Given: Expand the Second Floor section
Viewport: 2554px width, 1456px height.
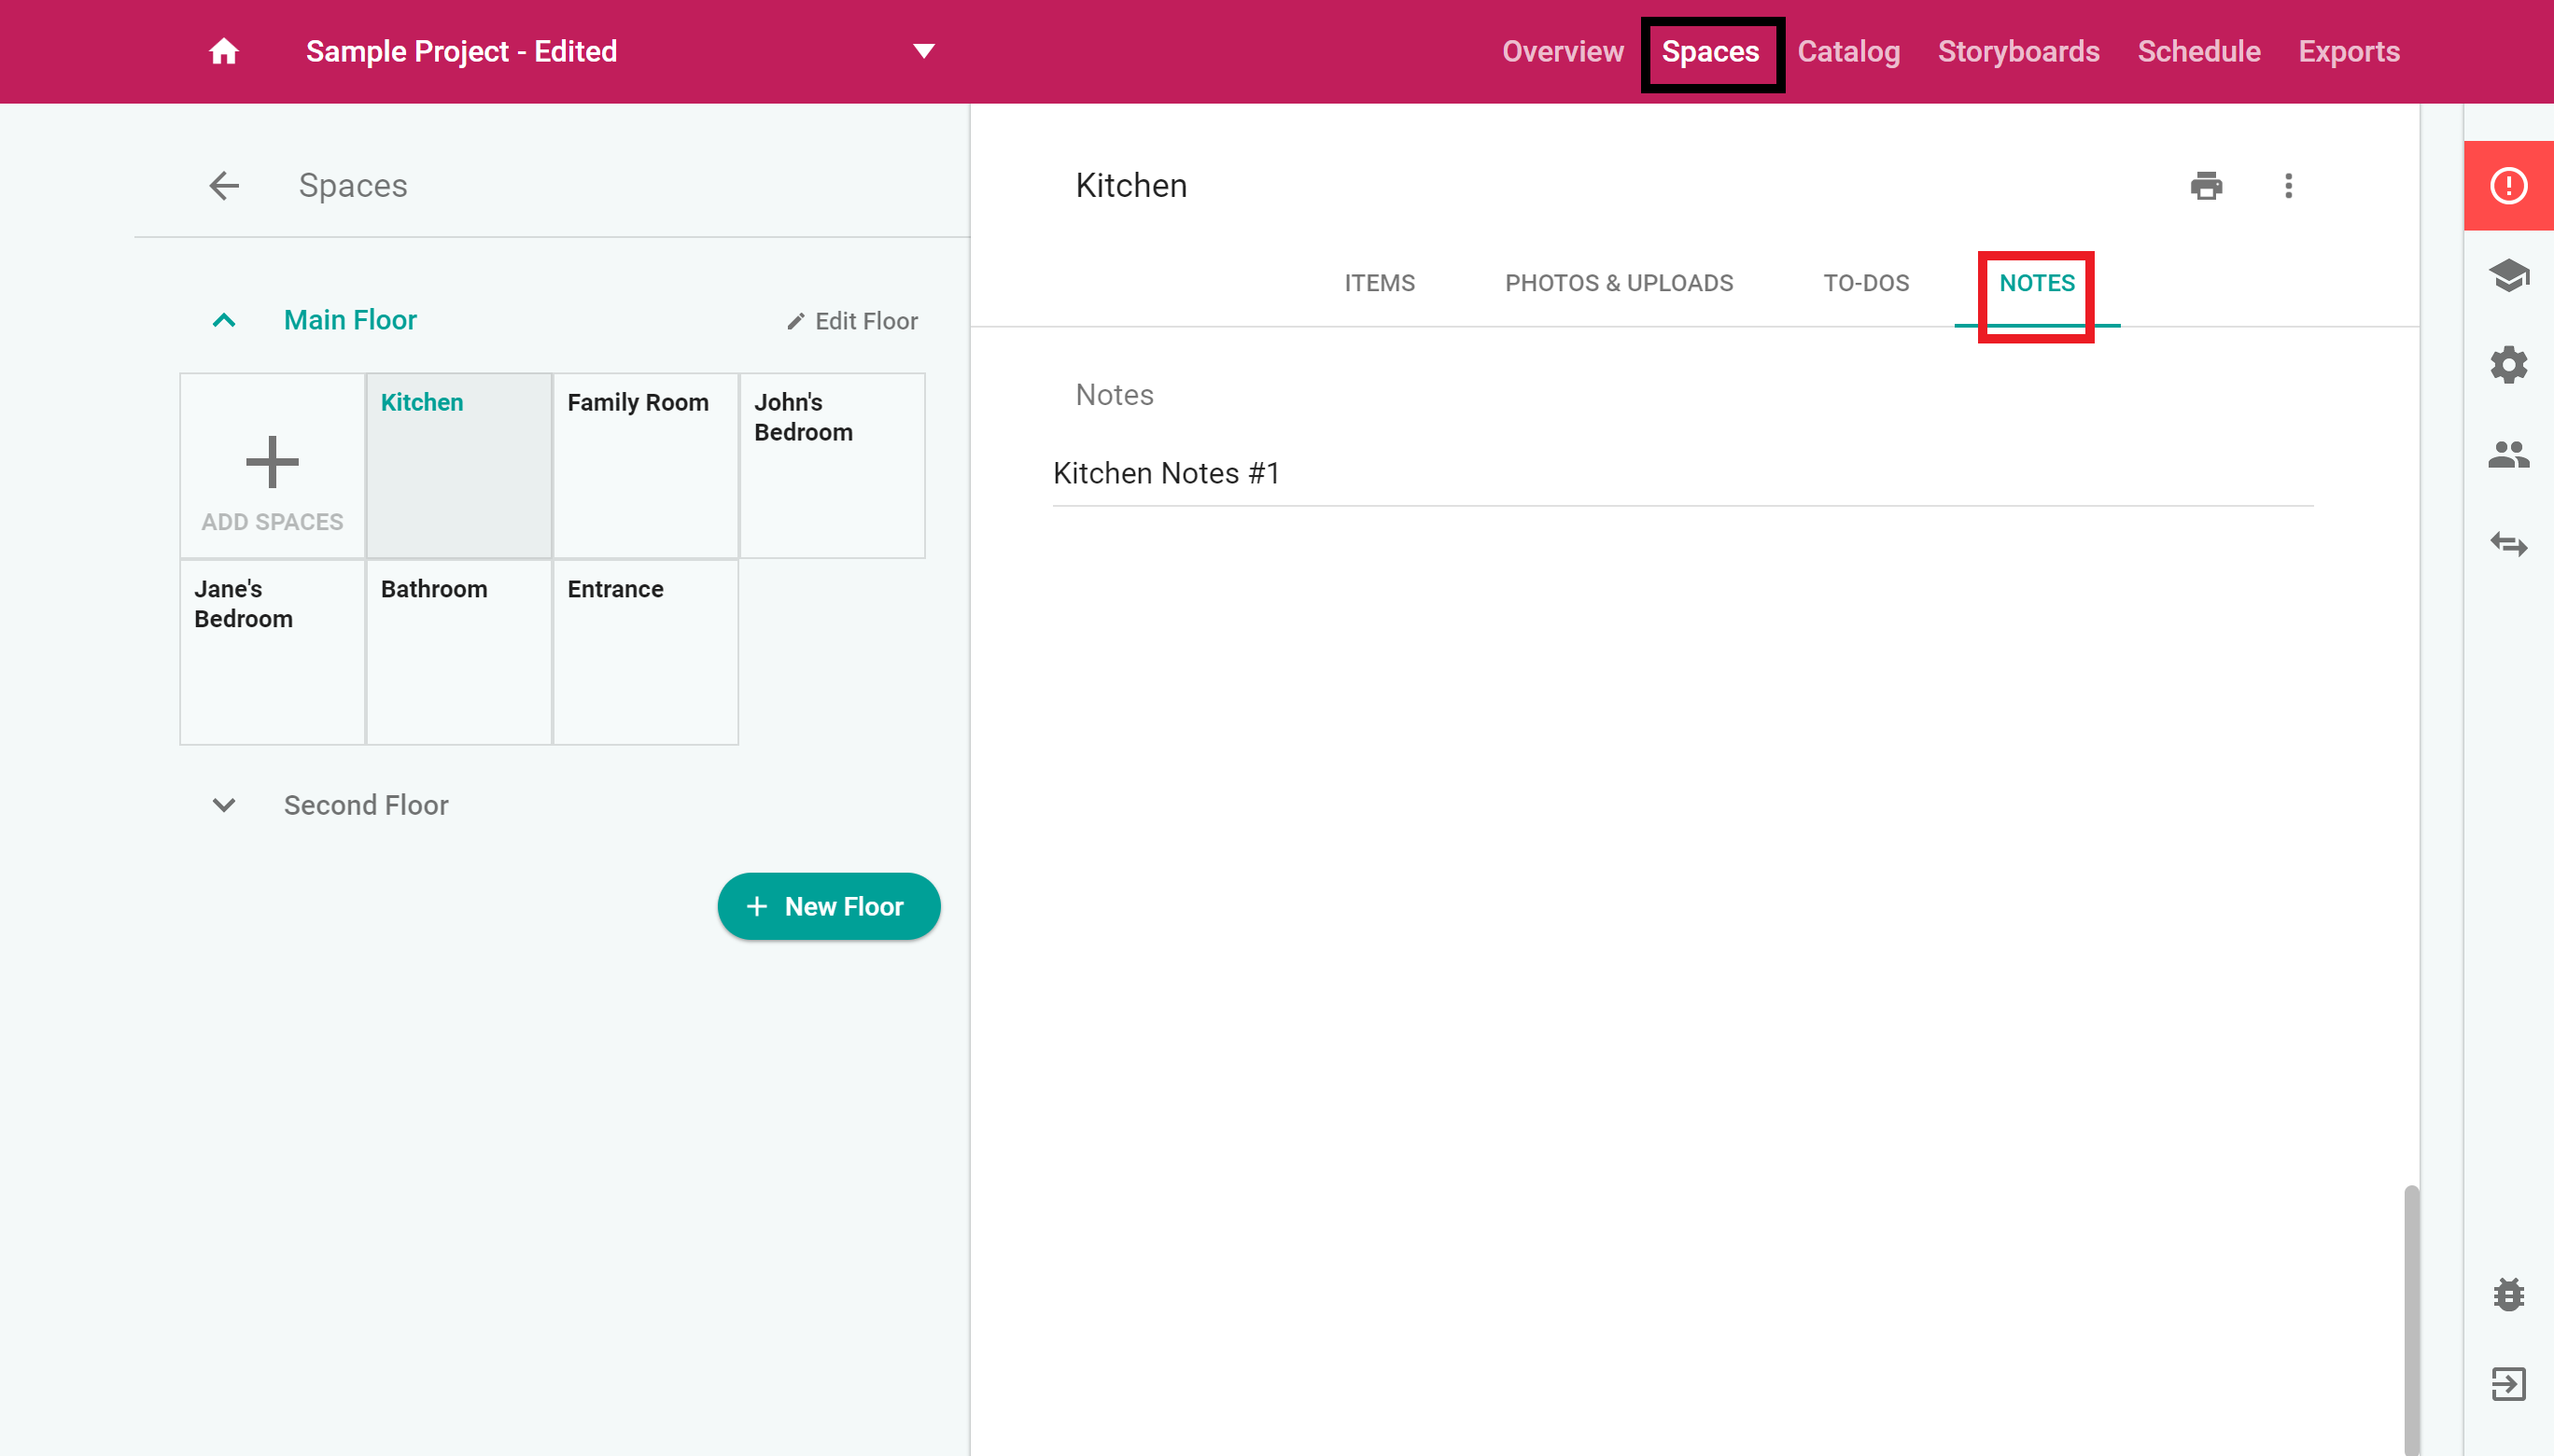Looking at the screenshot, I should click(x=224, y=805).
